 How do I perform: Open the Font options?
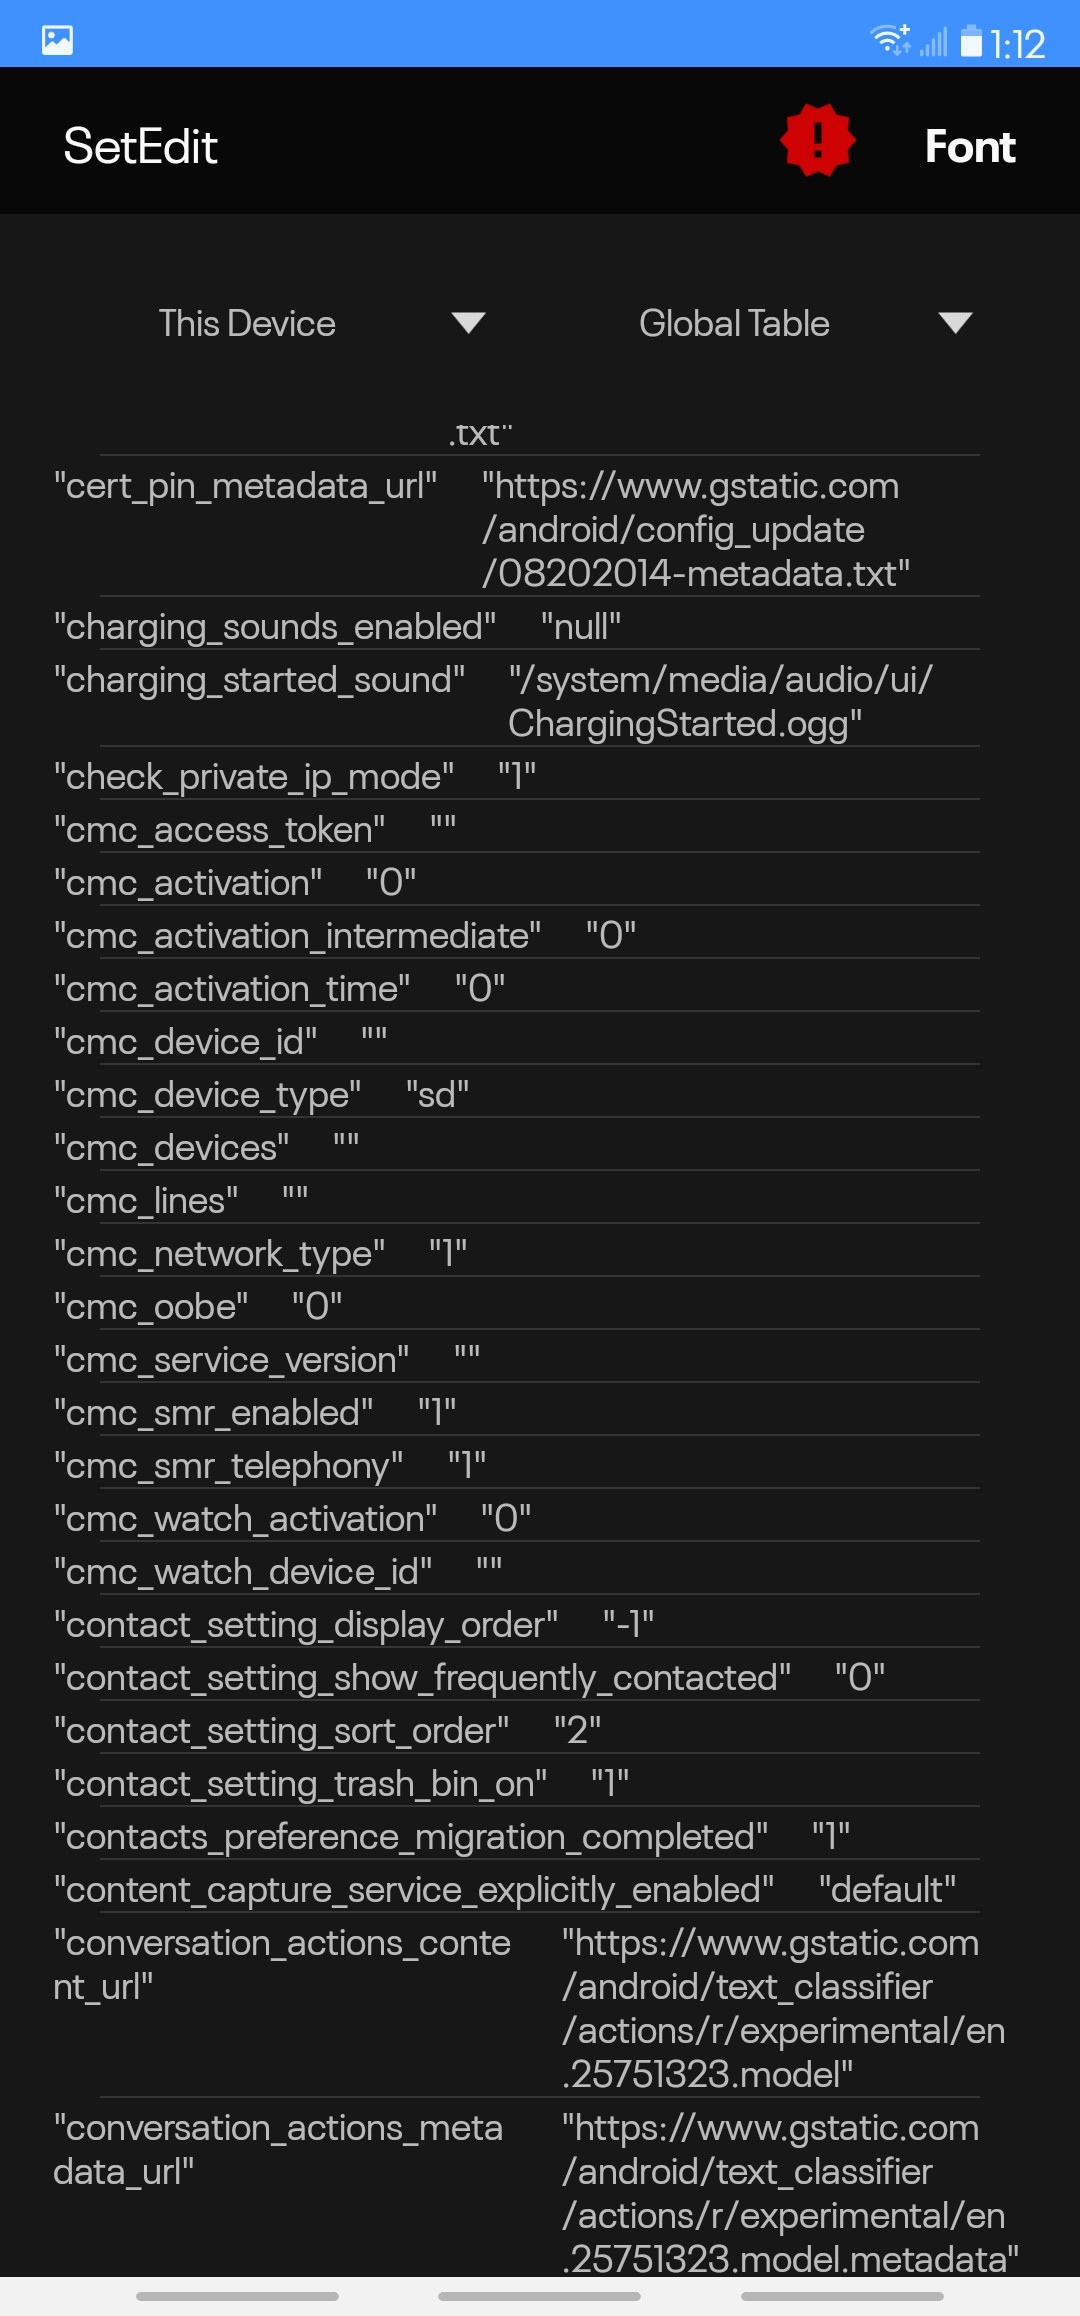tap(969, 147)
